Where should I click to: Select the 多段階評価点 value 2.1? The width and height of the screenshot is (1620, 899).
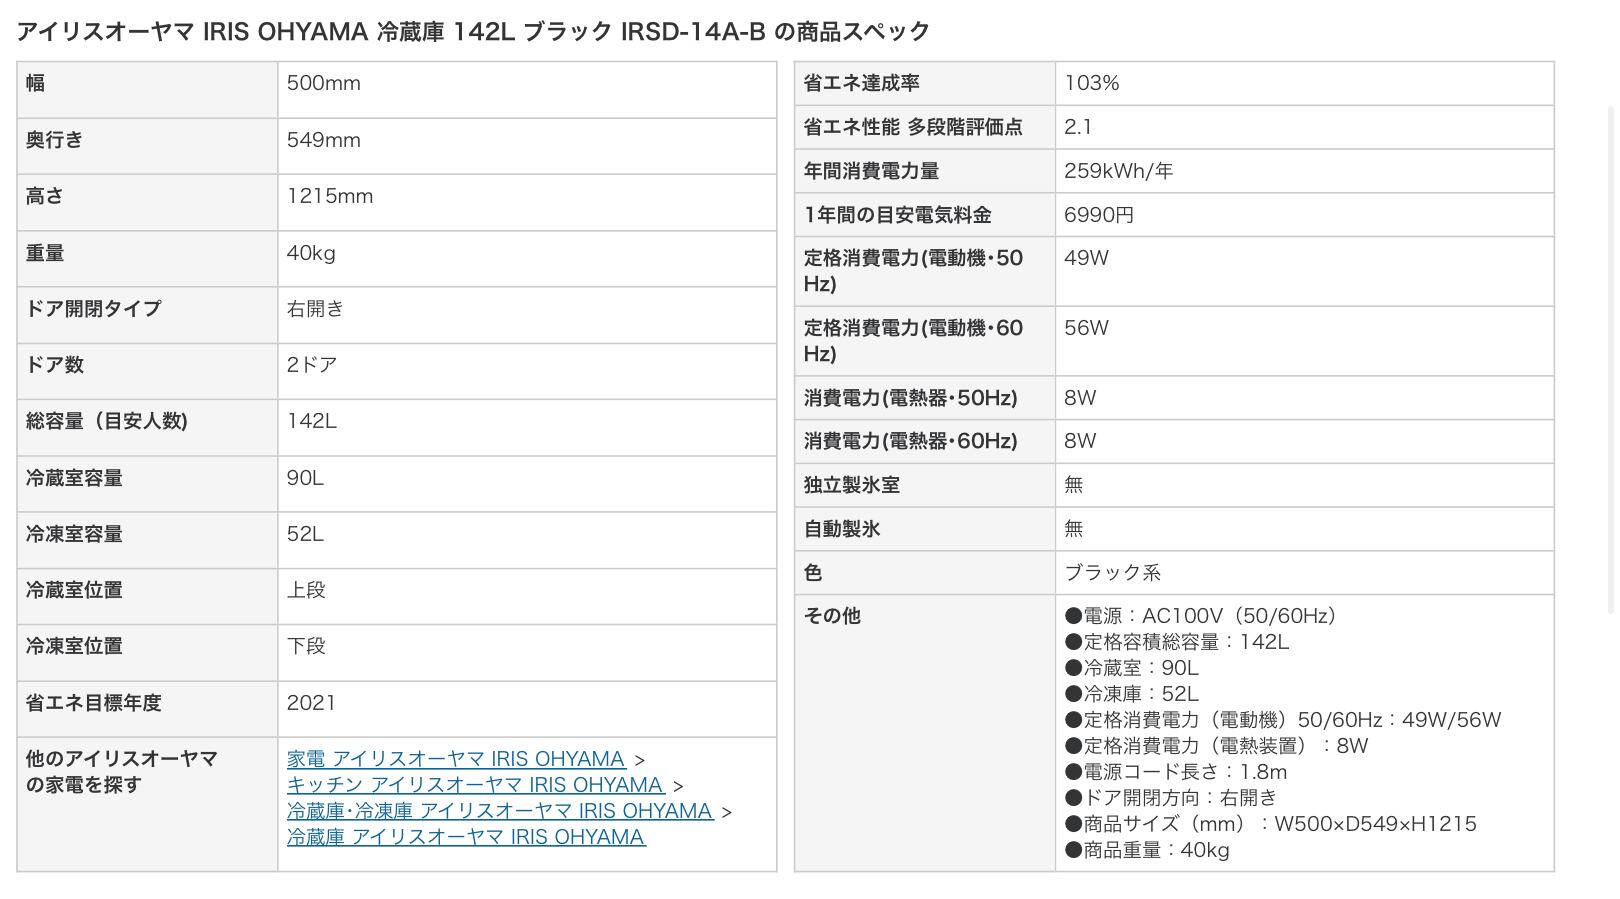[x=1078, y=127]
